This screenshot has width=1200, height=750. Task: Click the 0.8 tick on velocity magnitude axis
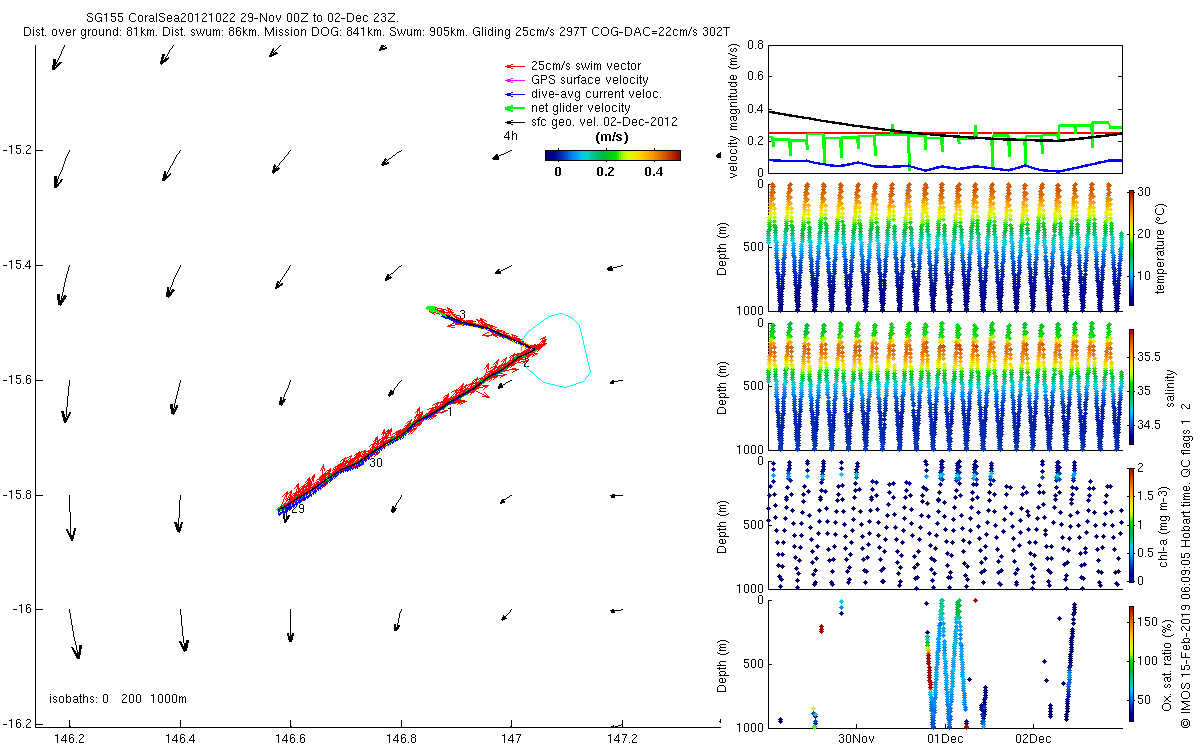pyautogui.click(x=757, y=46)
